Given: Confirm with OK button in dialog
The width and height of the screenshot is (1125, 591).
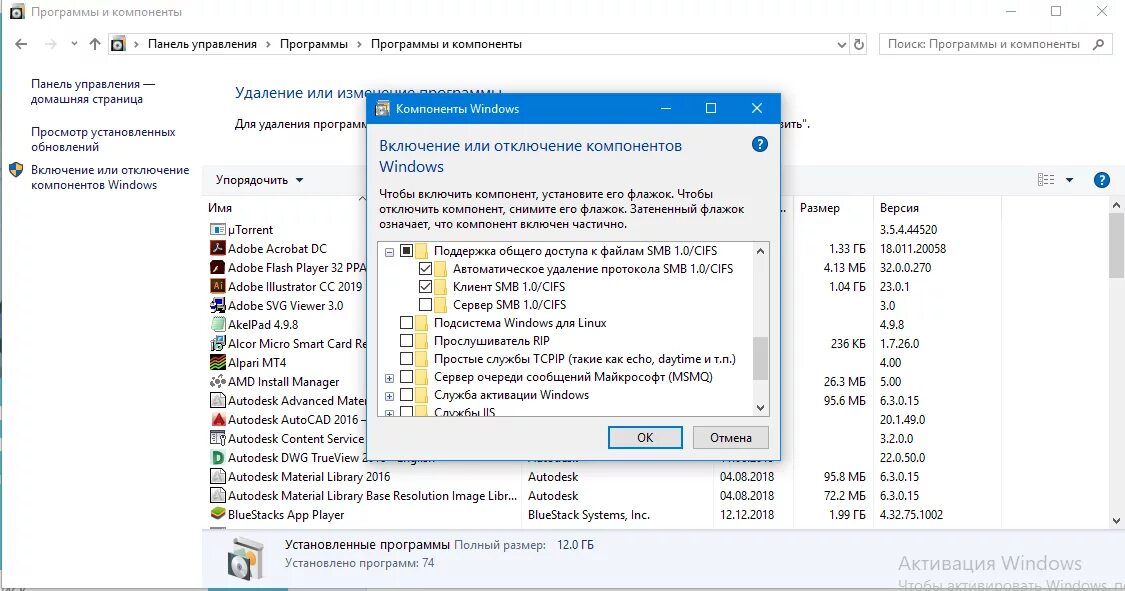Looking at the screenshot, I should click(x=645, y=438).
